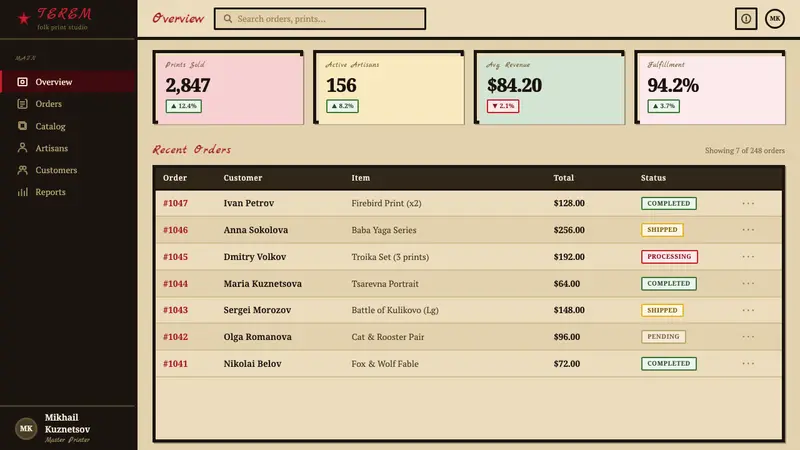This screenshot has width=800, height=450.
Task: Click the red star Terem logo
Action: click(23, 19)
